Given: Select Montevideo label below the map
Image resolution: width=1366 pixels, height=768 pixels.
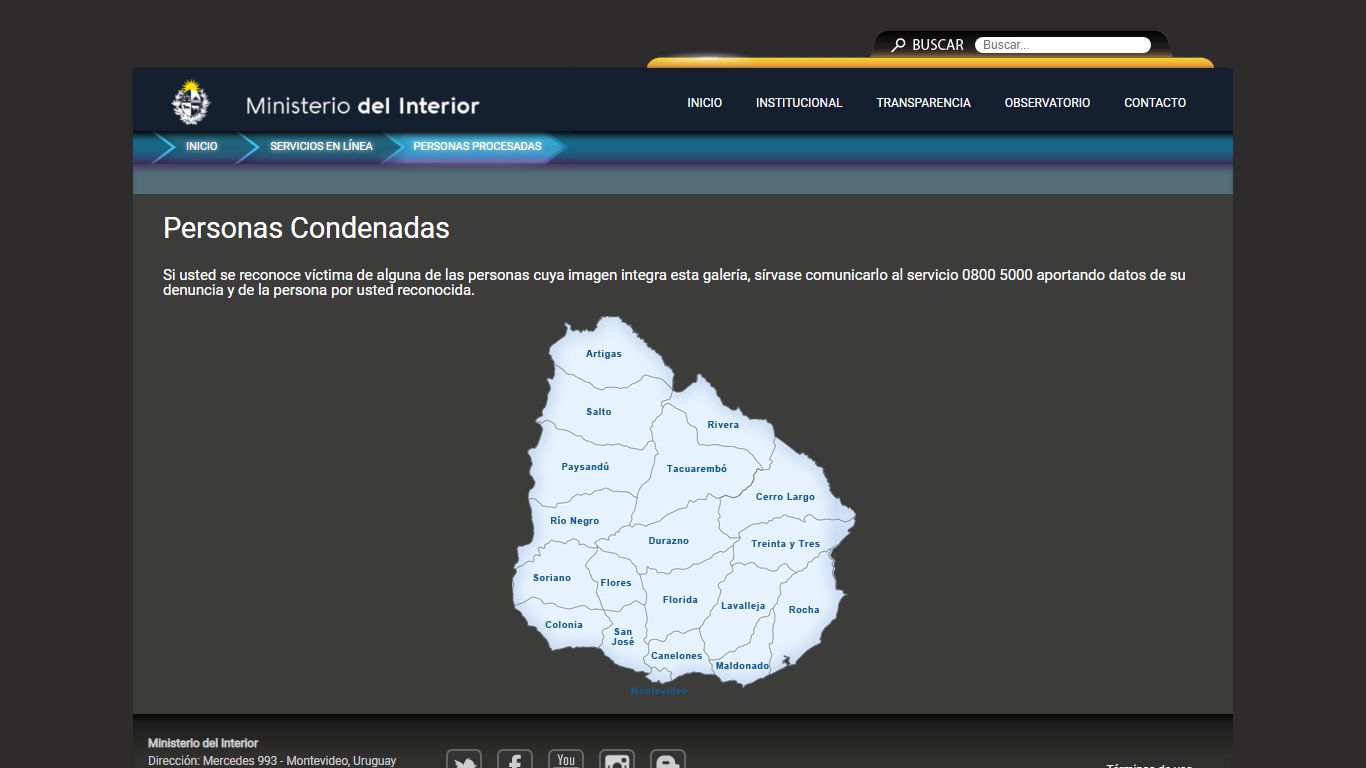Looking at the screenshot, I should tap(659, 691).
